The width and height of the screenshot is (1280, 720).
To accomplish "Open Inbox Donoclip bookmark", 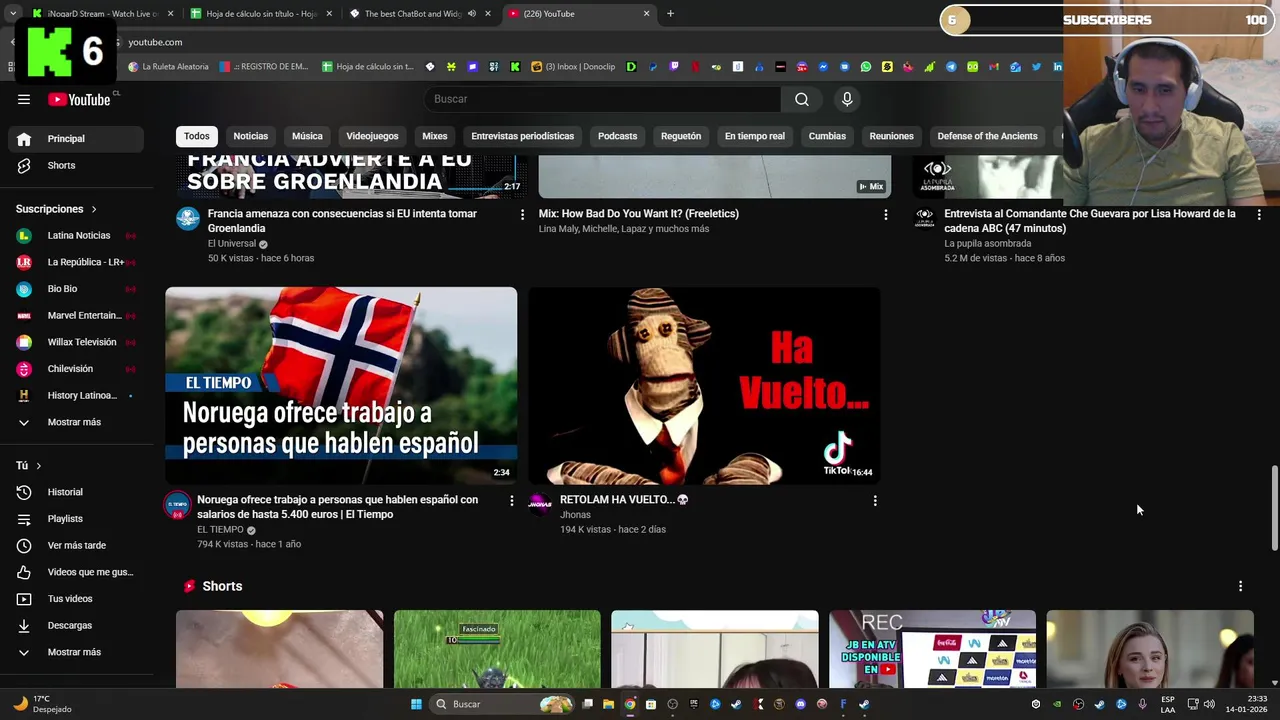I will click(x=573, y=67).
